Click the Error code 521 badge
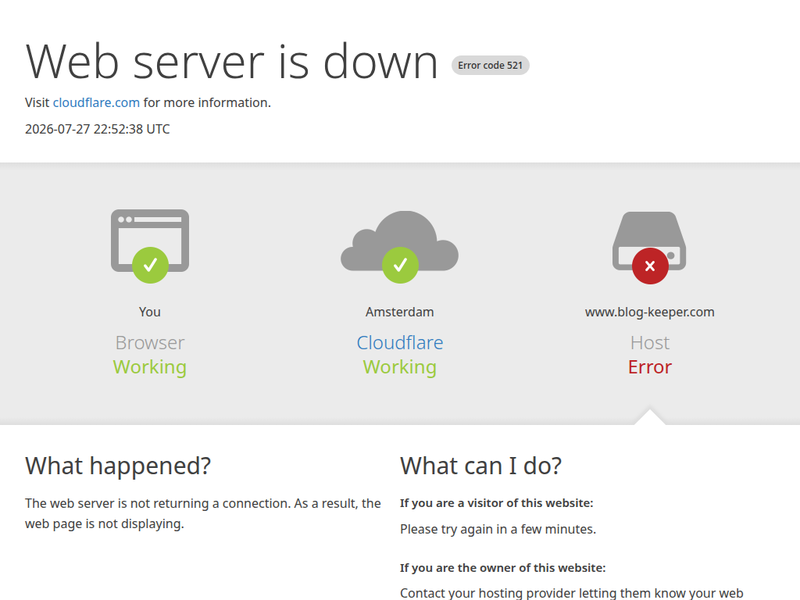The image size is (800, 600). coord(490,65)
